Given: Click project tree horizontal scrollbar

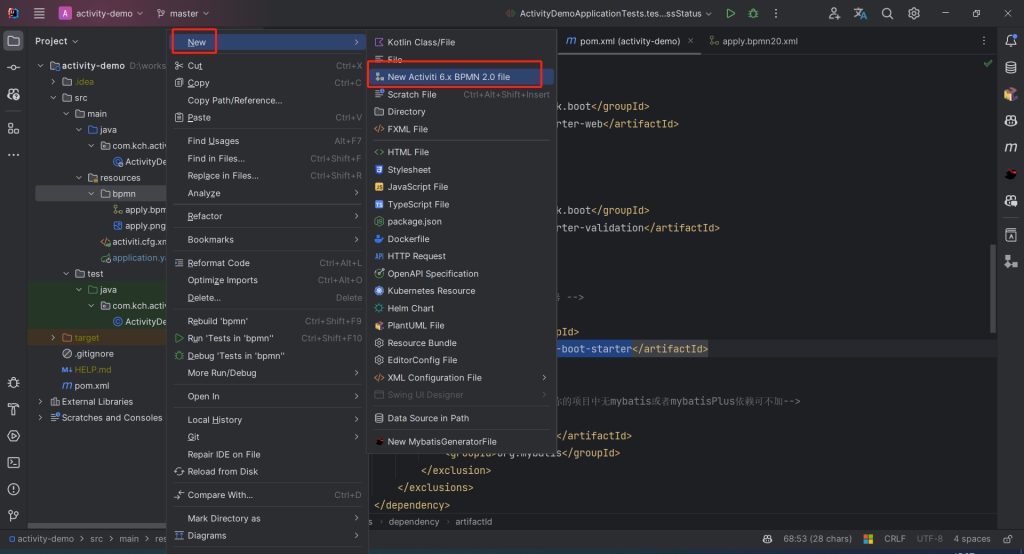Looking at the screenshot, I should (97, 525).
